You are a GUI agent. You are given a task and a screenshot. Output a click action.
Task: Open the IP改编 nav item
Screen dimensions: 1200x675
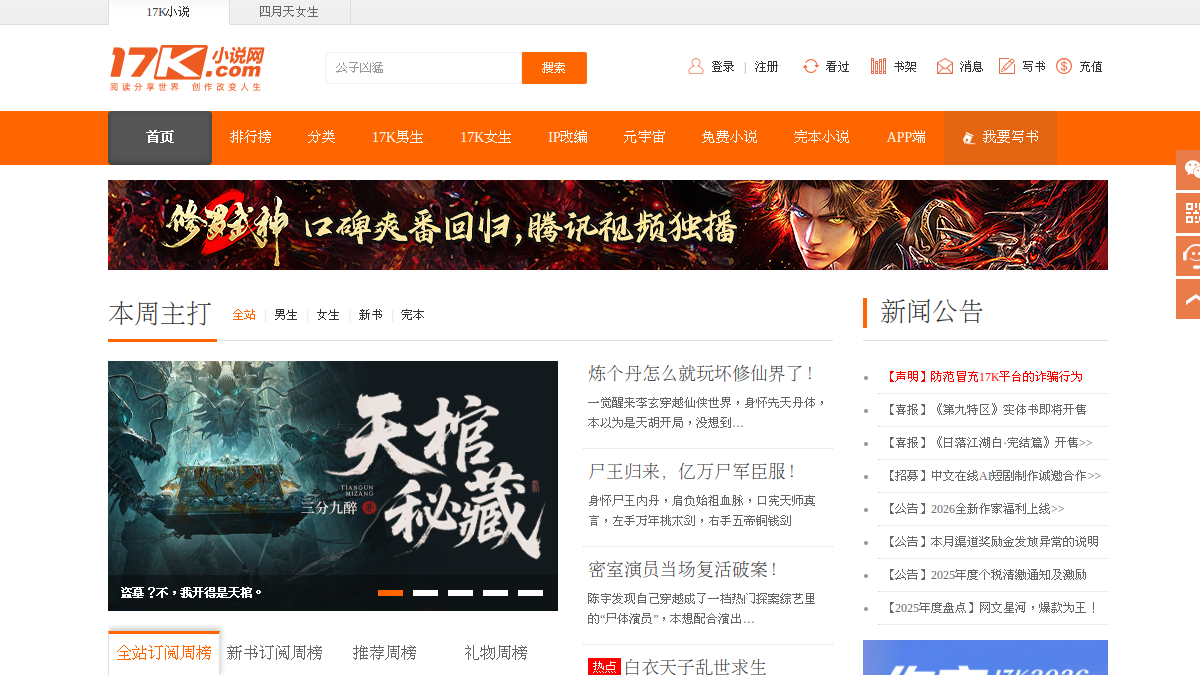click(x=567, y=138)
